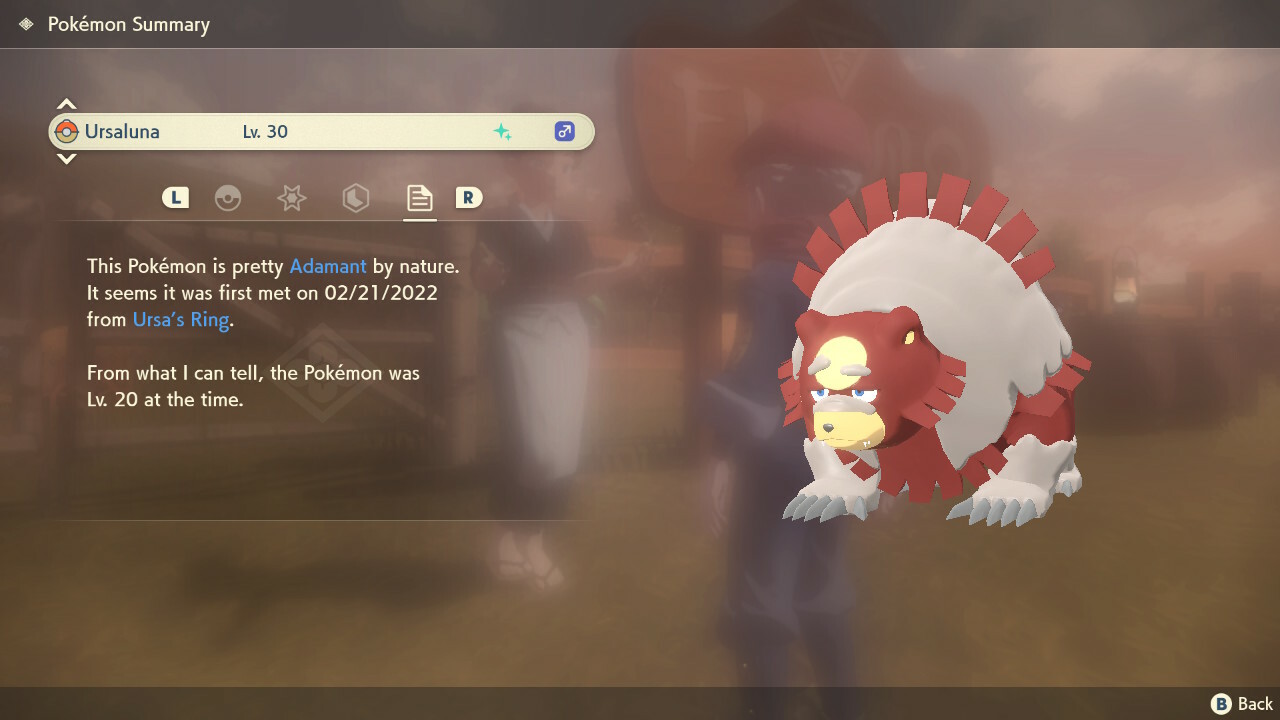The height and width of the screenshot is (720, 1280).
Task: Click the Lv. 20 at the time text
Action: point(165,399)
